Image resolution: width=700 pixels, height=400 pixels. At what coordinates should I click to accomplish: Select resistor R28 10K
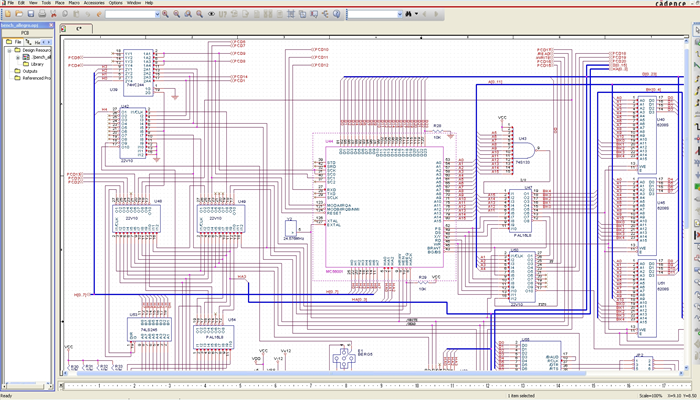438,132
